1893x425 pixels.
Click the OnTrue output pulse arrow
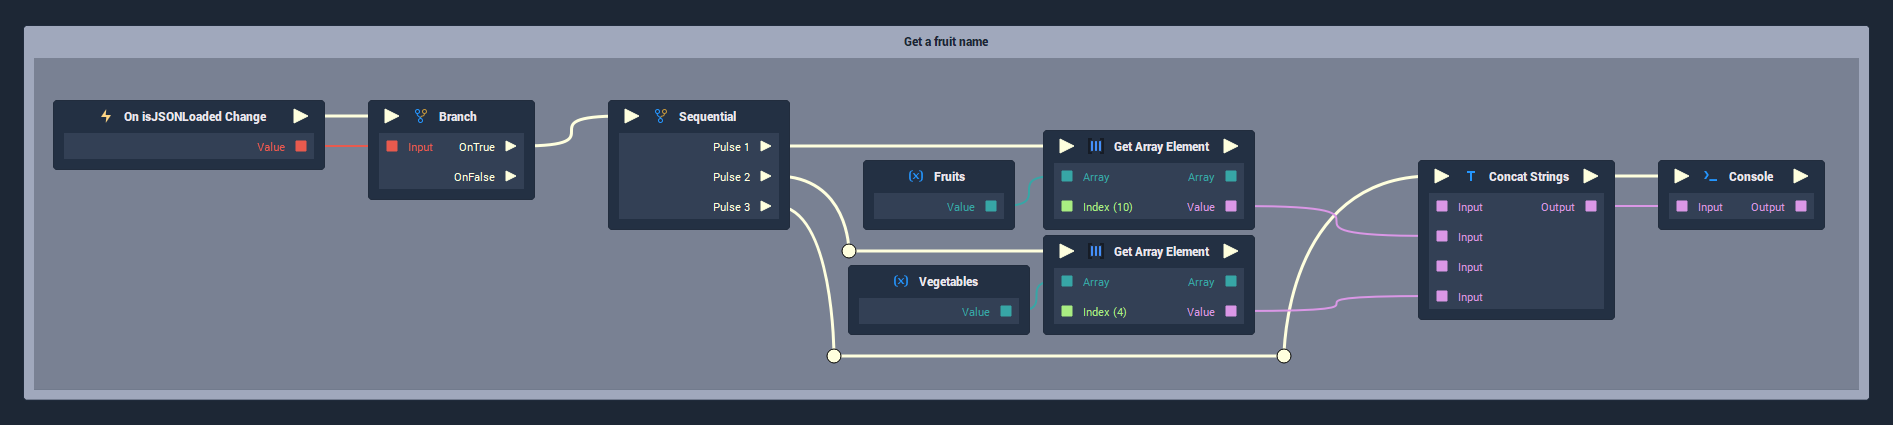(511, 146)
